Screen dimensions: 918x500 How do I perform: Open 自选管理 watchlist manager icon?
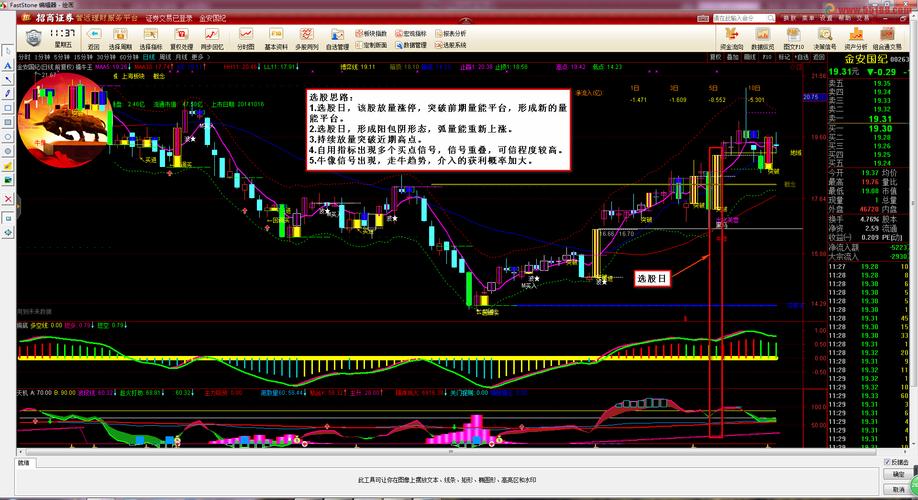[x=337, y=35]
